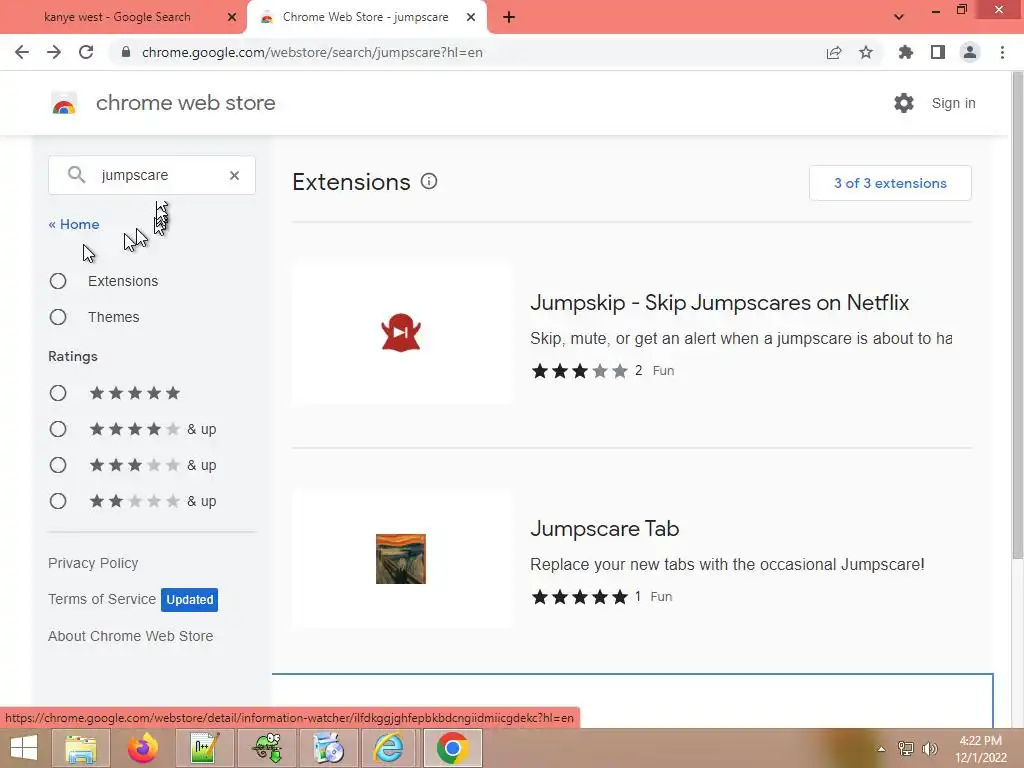Click the search magnifier icon
1024x768 pixels.
coord(76,174)
